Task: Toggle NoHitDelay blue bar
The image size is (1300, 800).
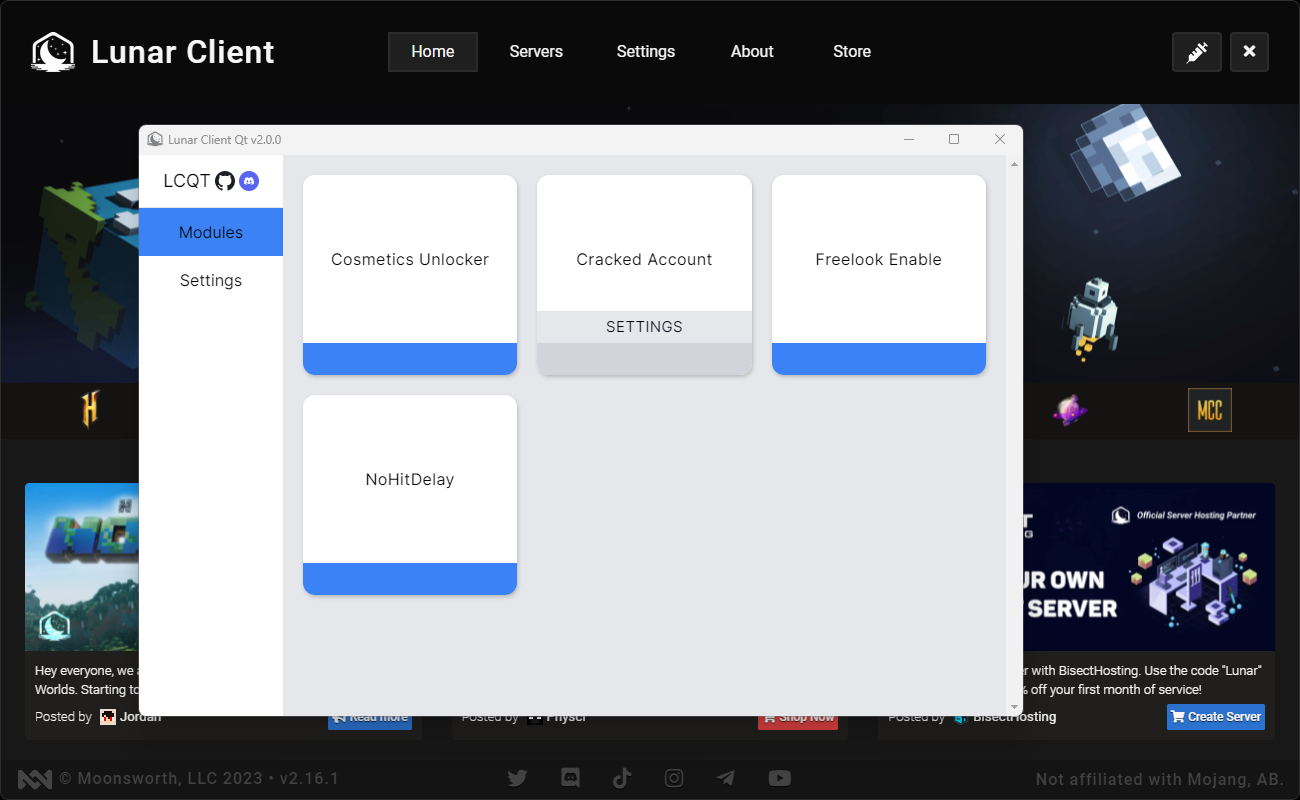Action: click(x=410, y=579)
